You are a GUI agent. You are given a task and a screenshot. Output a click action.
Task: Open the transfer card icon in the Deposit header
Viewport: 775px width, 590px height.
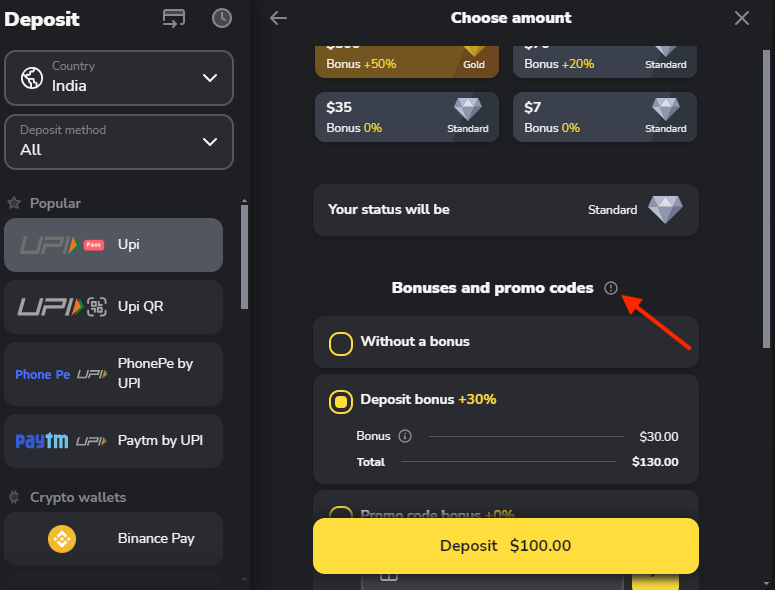pyautogui.click(x=173, y=18)
